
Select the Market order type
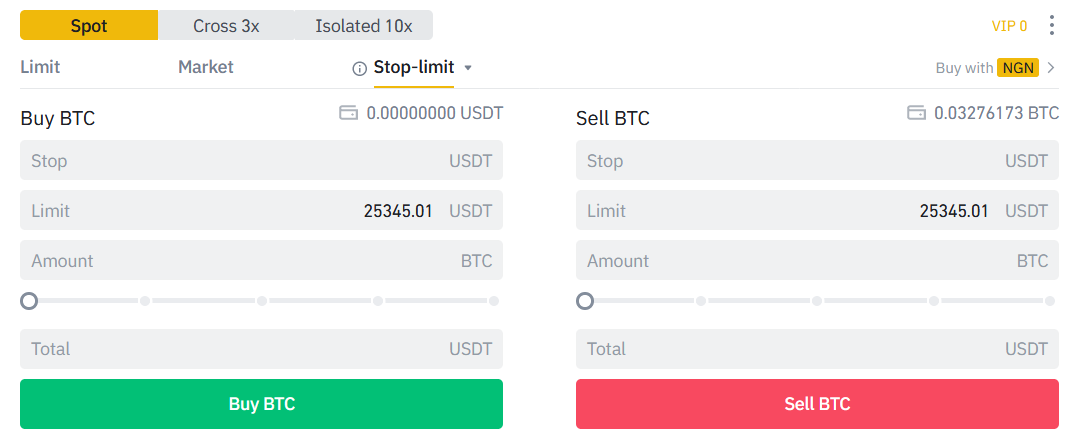[206, 67]
